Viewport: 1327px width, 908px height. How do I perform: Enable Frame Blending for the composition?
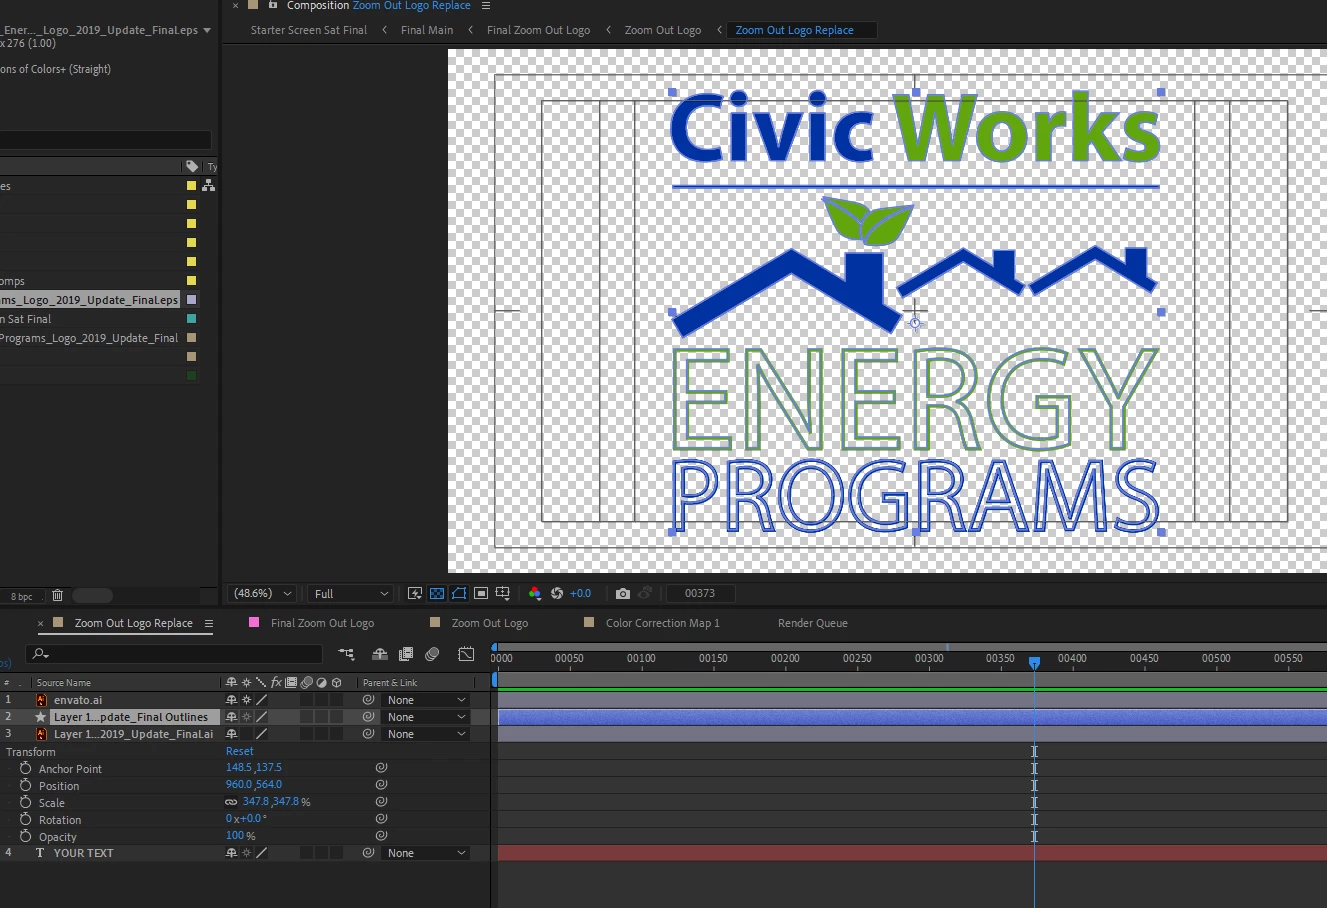coord(406,654)
